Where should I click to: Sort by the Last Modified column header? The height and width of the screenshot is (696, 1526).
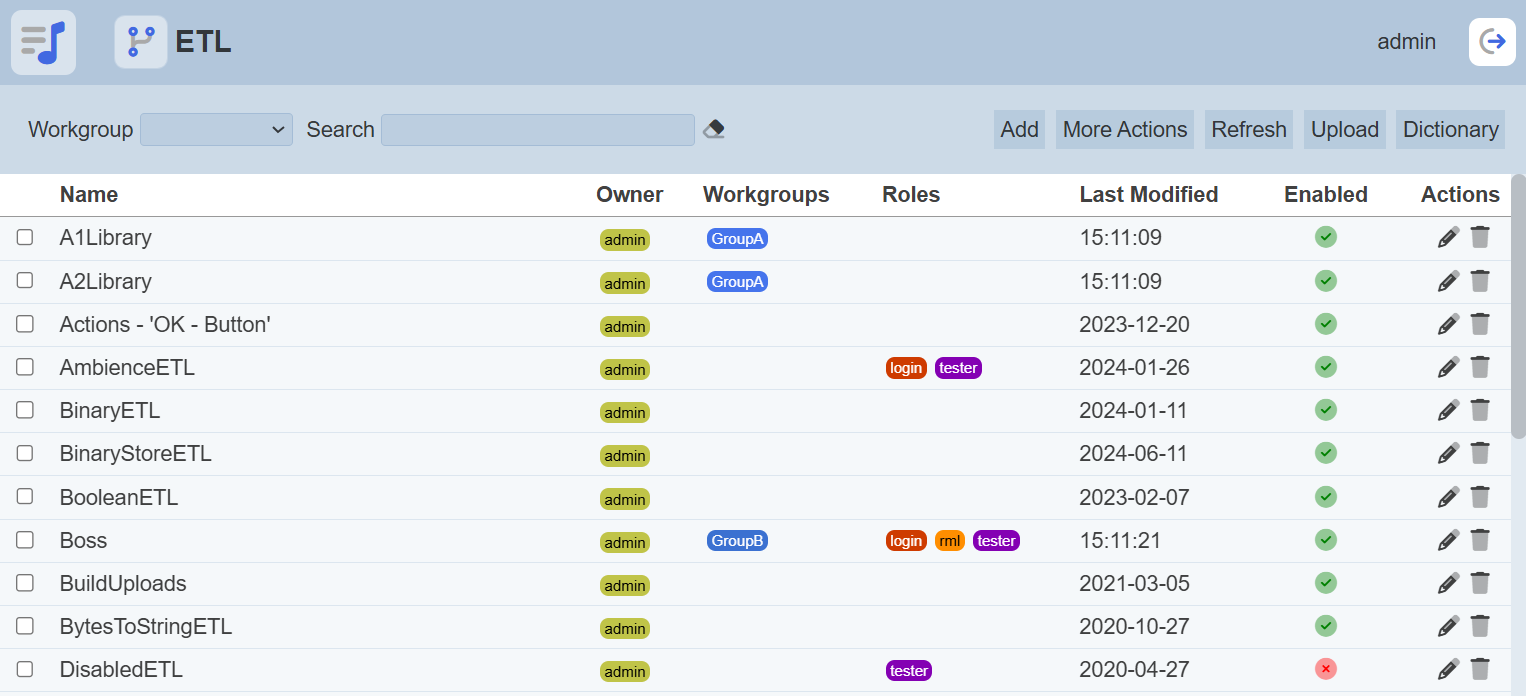click(1148, 194)
